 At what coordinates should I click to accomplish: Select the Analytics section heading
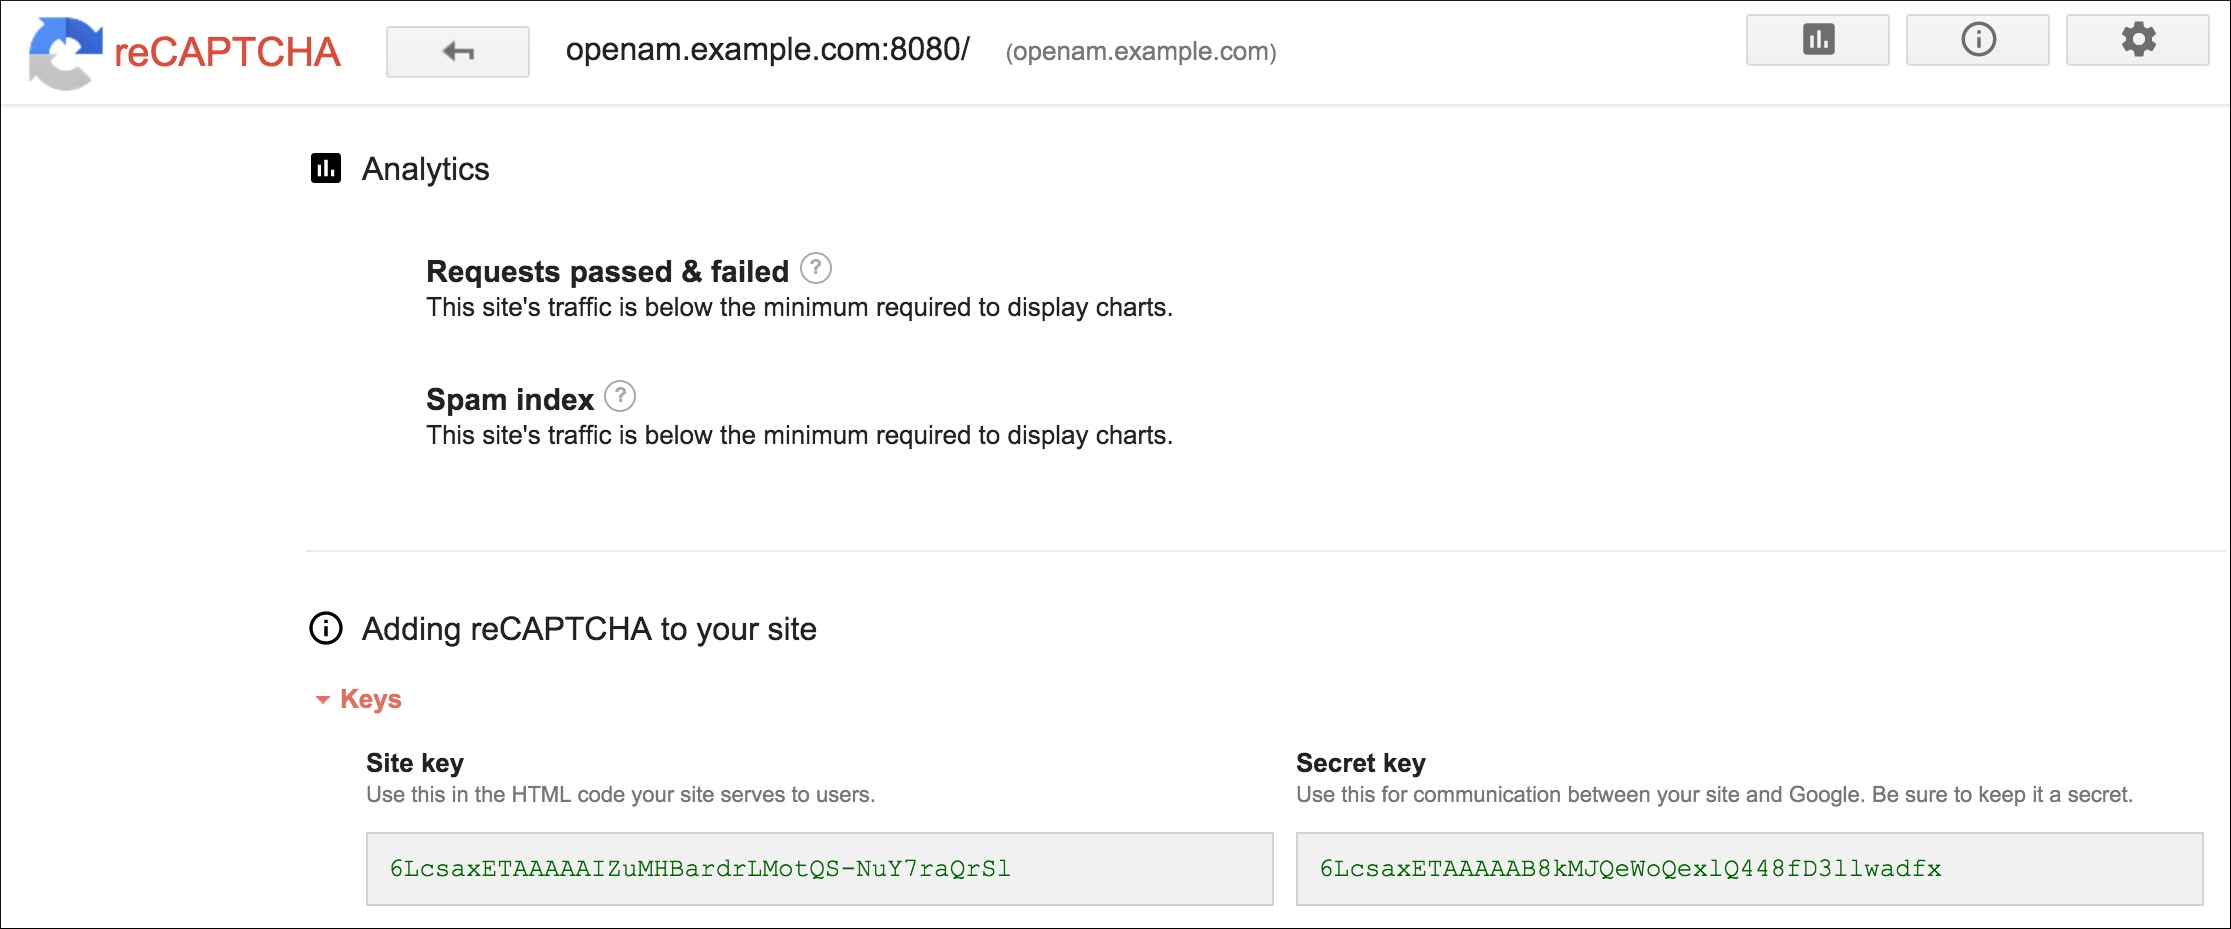[x=426, y=168]
